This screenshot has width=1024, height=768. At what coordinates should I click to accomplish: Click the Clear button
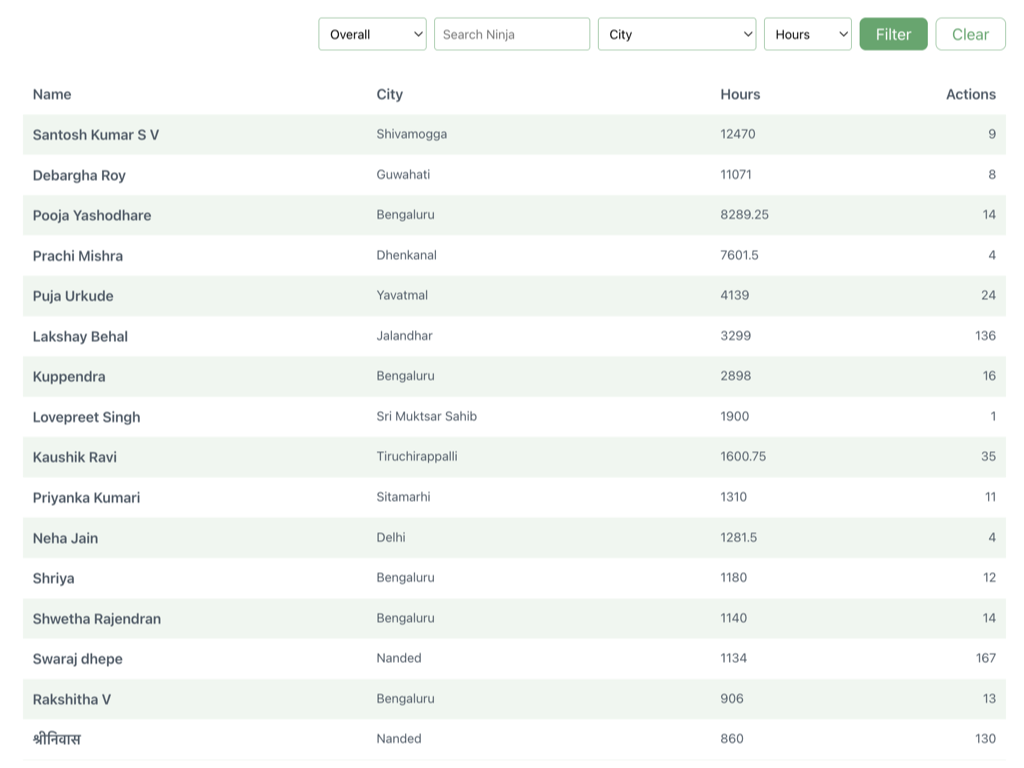click(969, 34)
